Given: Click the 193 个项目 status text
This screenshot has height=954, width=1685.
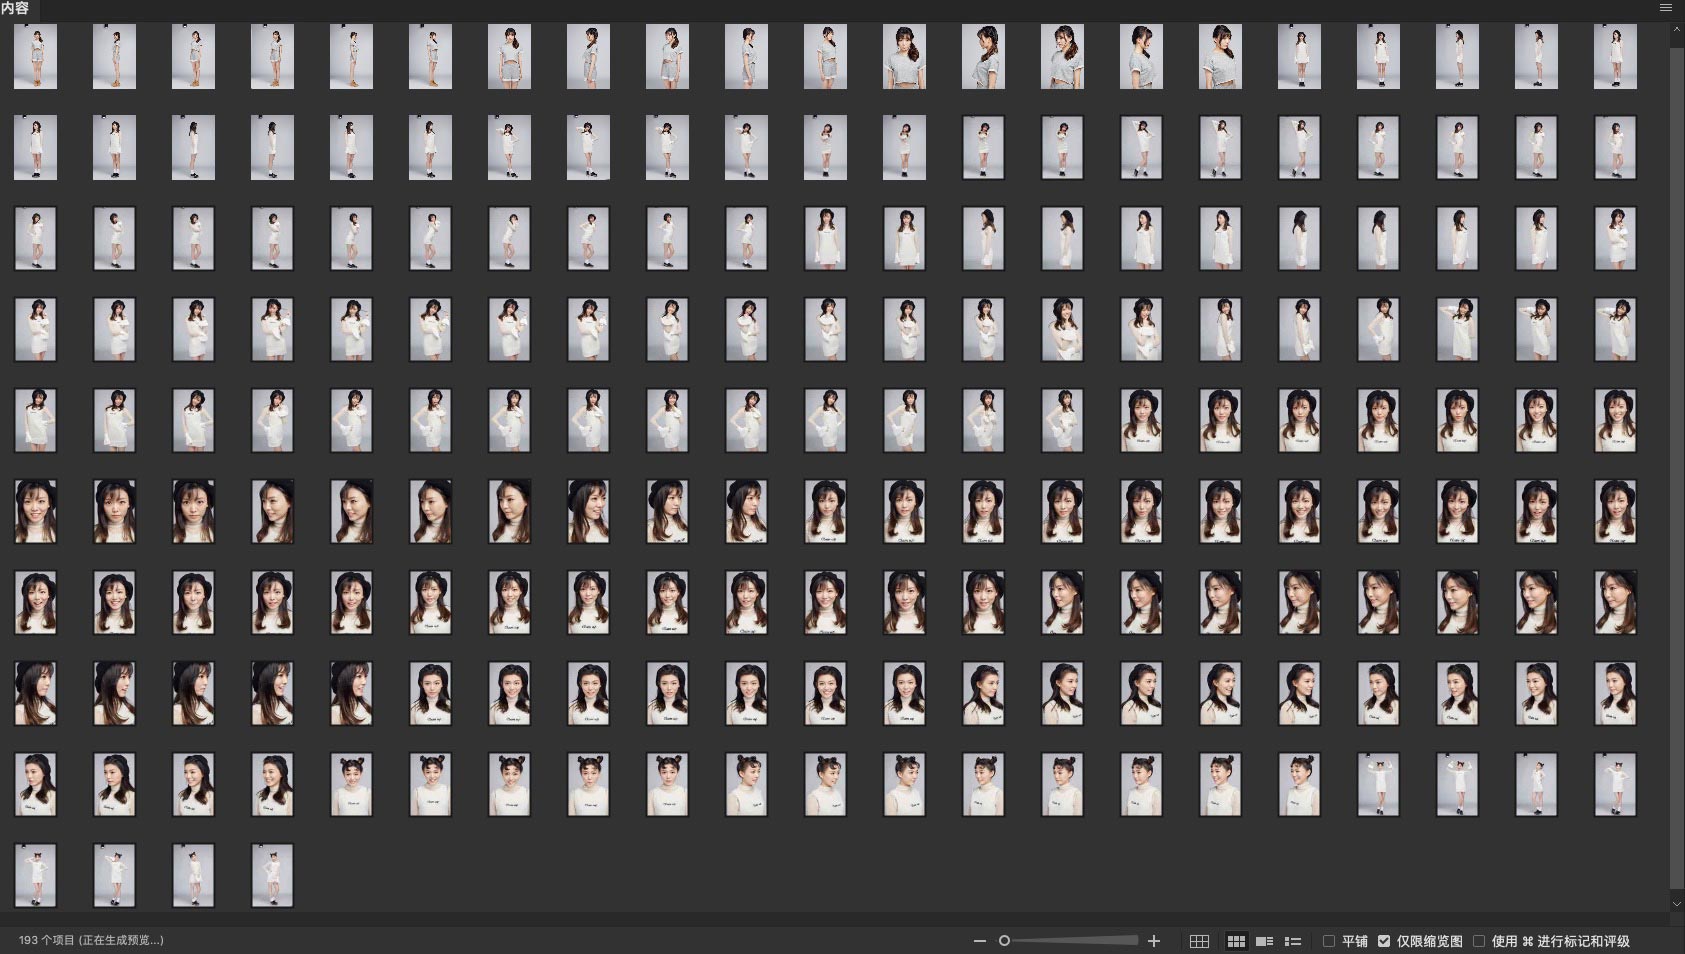Looking at the screenshot, I should pyautogui.click(x=91, y=940).
